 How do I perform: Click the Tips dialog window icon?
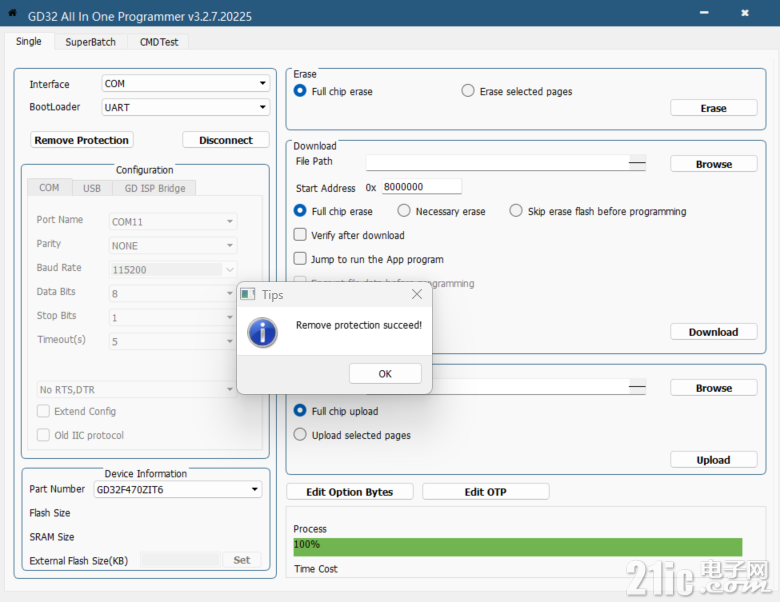247,295
